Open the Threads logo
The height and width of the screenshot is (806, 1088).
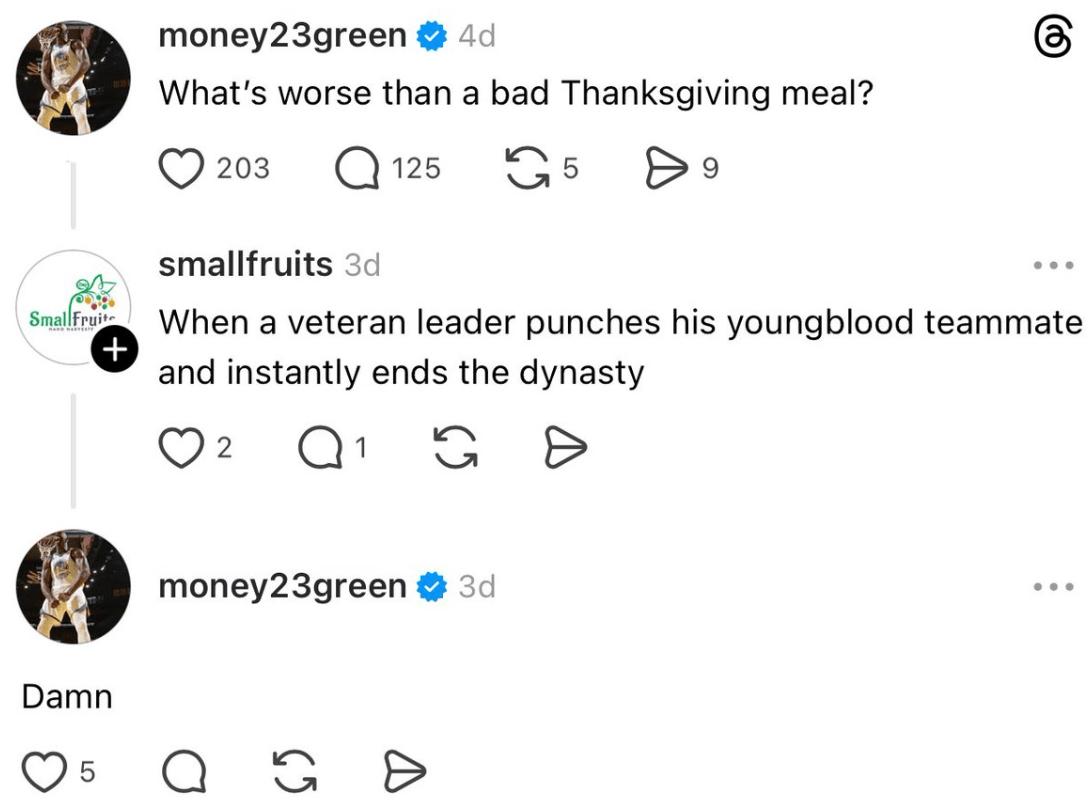(x=1052, y=43)
